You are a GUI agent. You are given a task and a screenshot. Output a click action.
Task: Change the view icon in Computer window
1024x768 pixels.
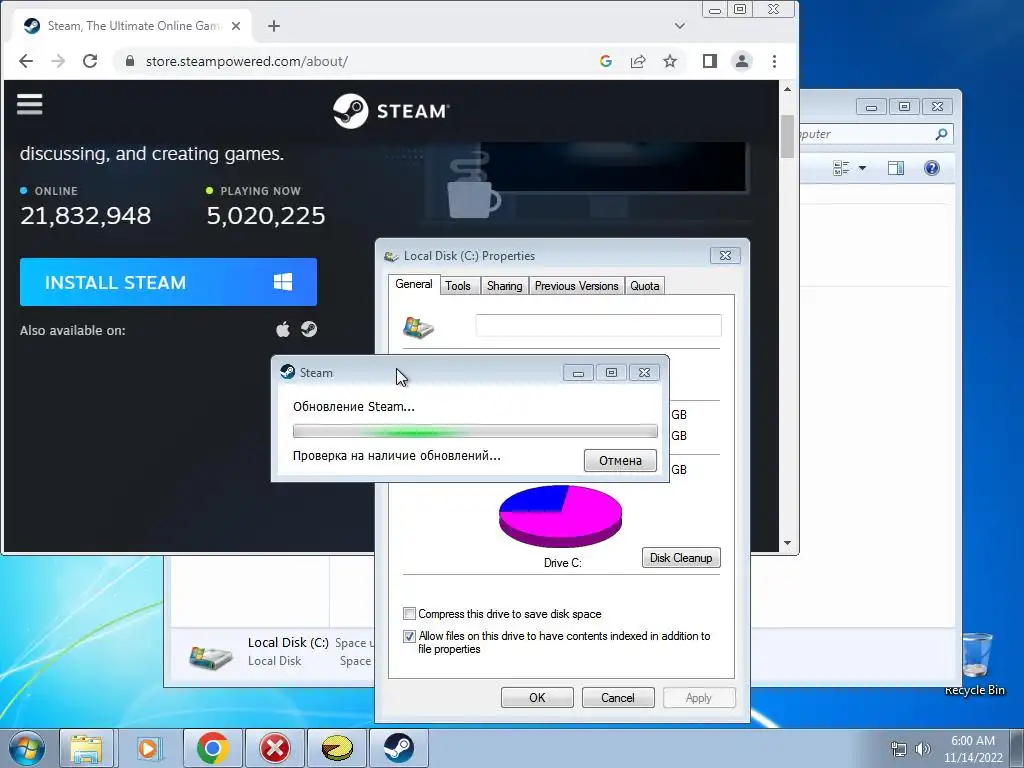click(841, 168)
